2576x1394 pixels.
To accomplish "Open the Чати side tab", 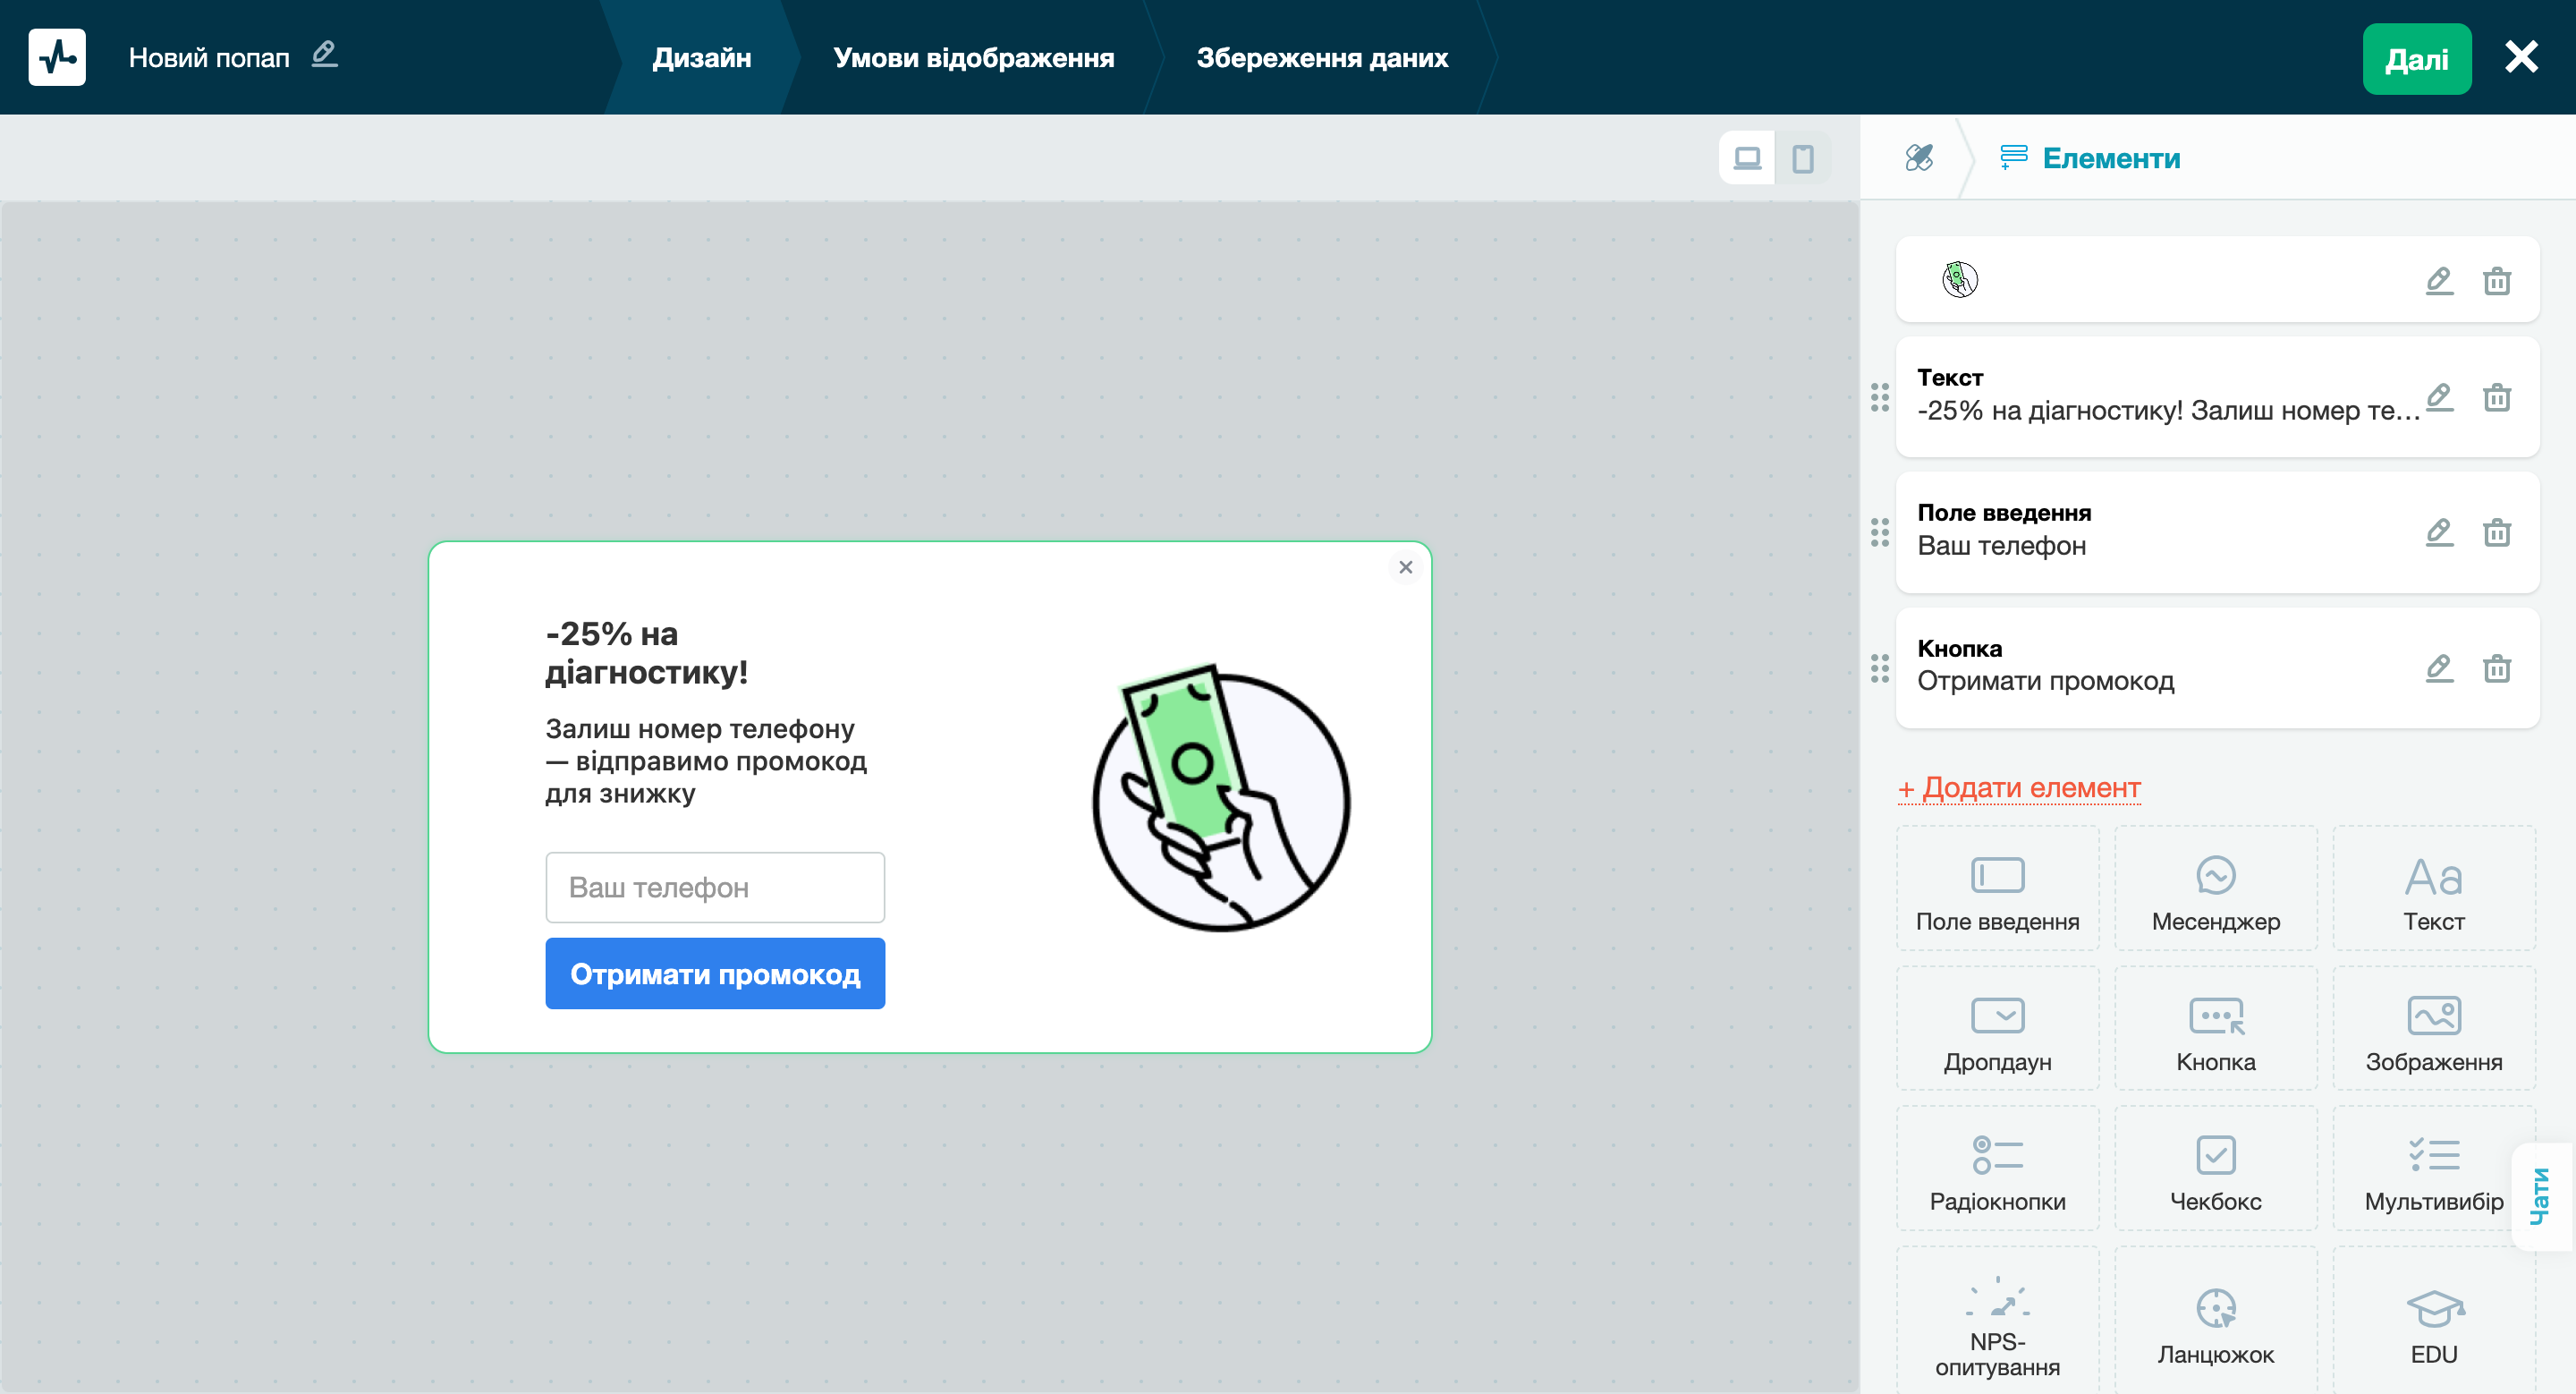I will [2540, 1196].
